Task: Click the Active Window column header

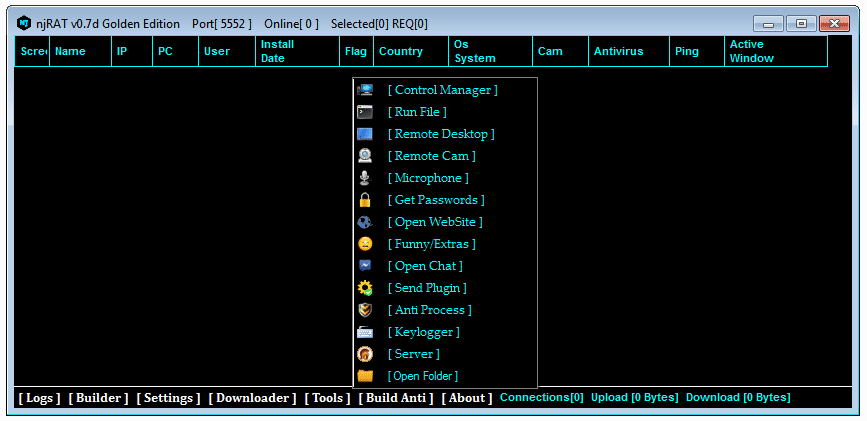Action: click(x=776, y=51)
